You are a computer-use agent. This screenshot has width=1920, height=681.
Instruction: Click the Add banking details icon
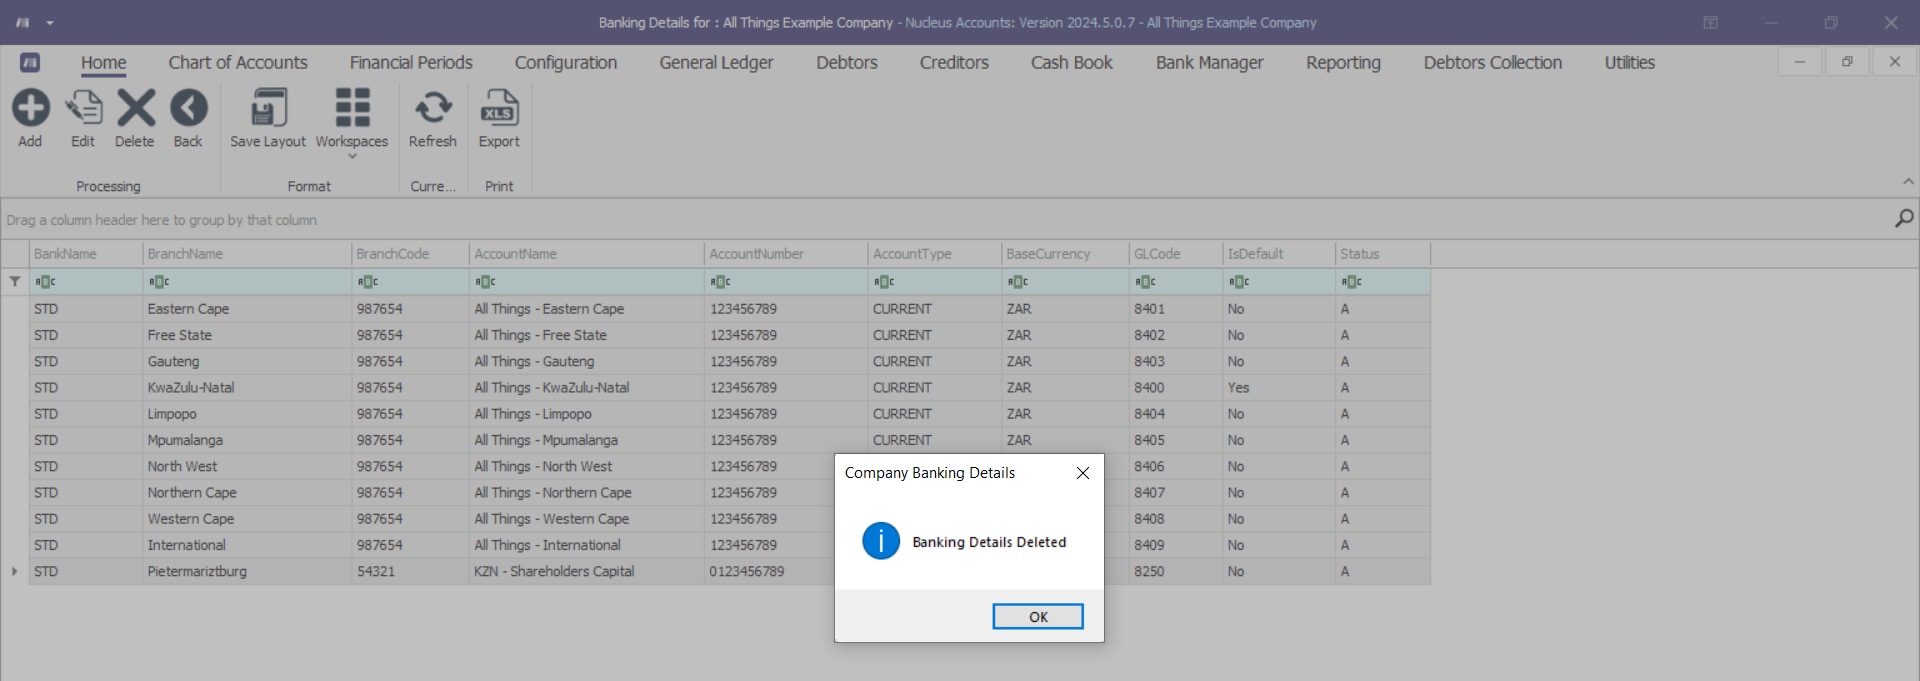point(30,108)
